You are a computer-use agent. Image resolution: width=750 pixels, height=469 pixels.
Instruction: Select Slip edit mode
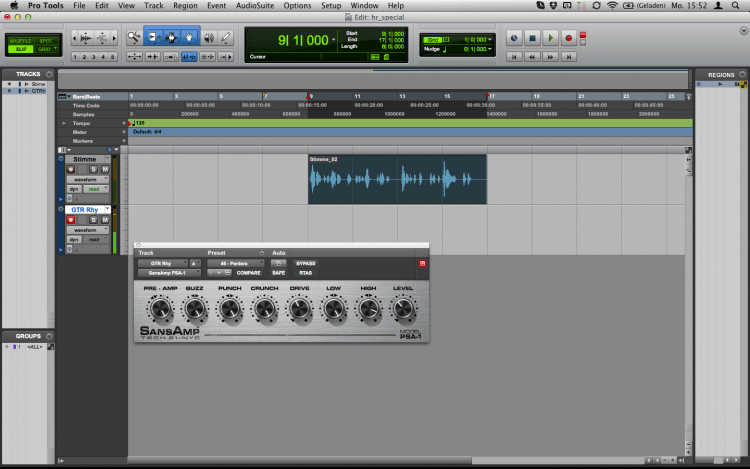20,49
